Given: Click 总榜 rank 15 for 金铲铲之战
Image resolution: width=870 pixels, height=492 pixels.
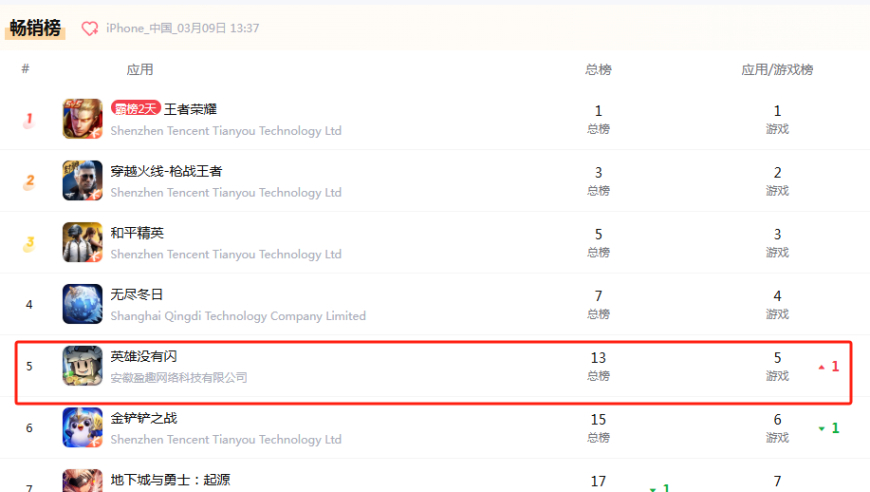Looking at the screenshot, I should tap(598, 419).
